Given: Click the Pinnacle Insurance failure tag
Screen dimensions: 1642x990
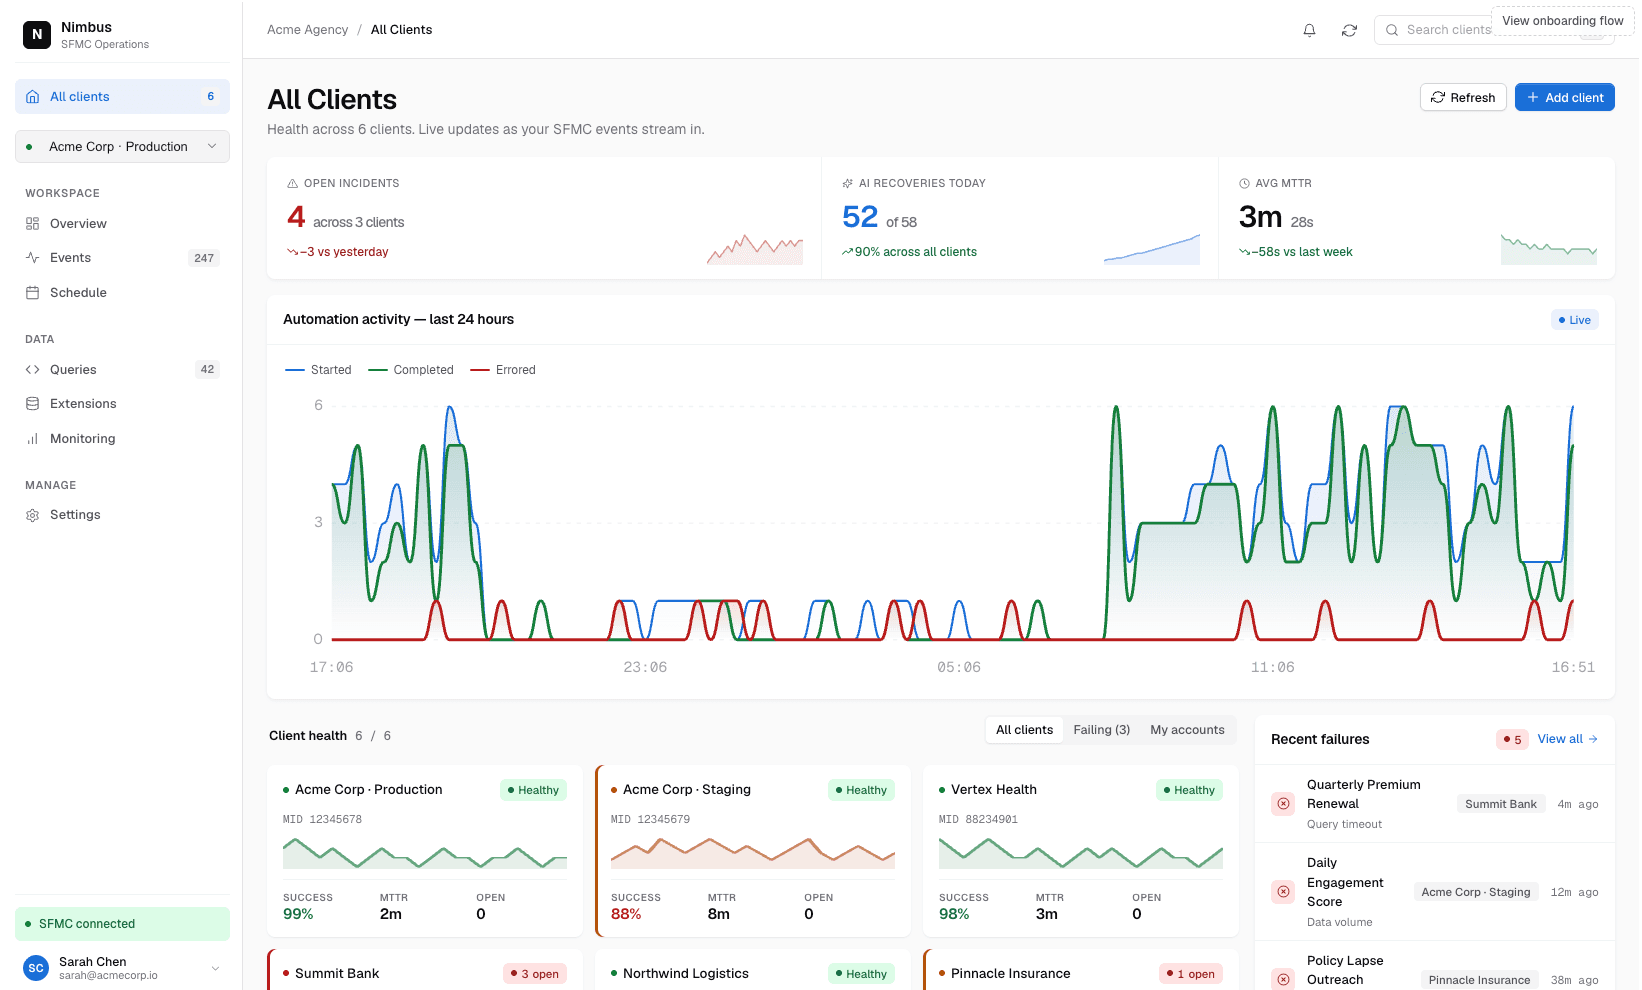Looking at the screenshot, I should (1479, 980).
